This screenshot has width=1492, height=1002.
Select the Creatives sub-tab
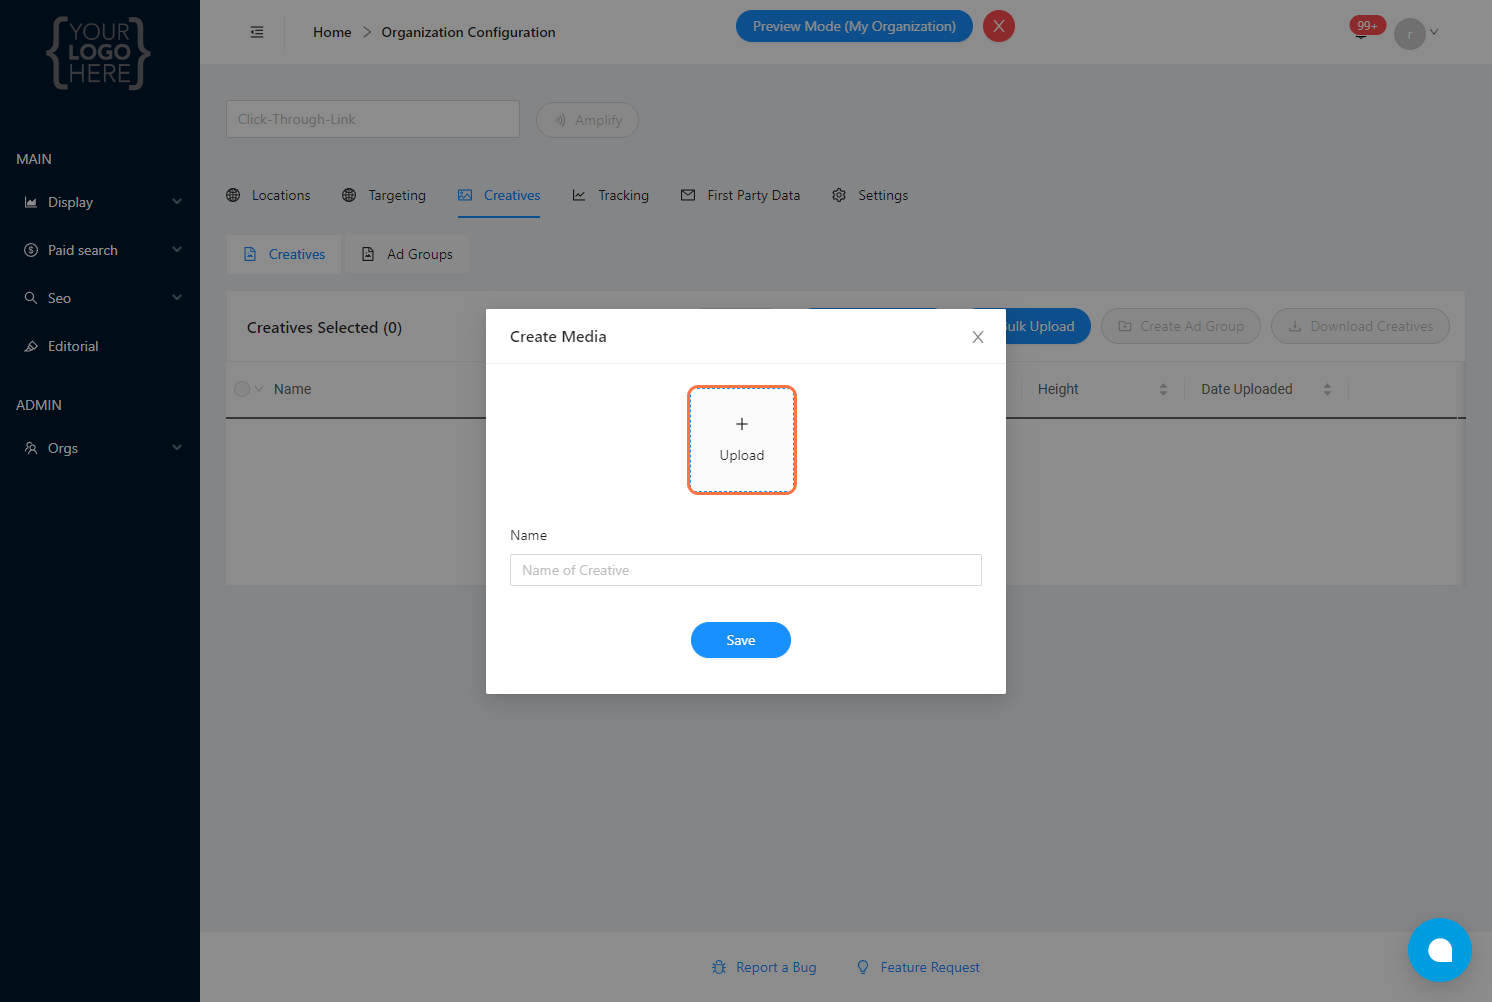(x=284, y=254)
